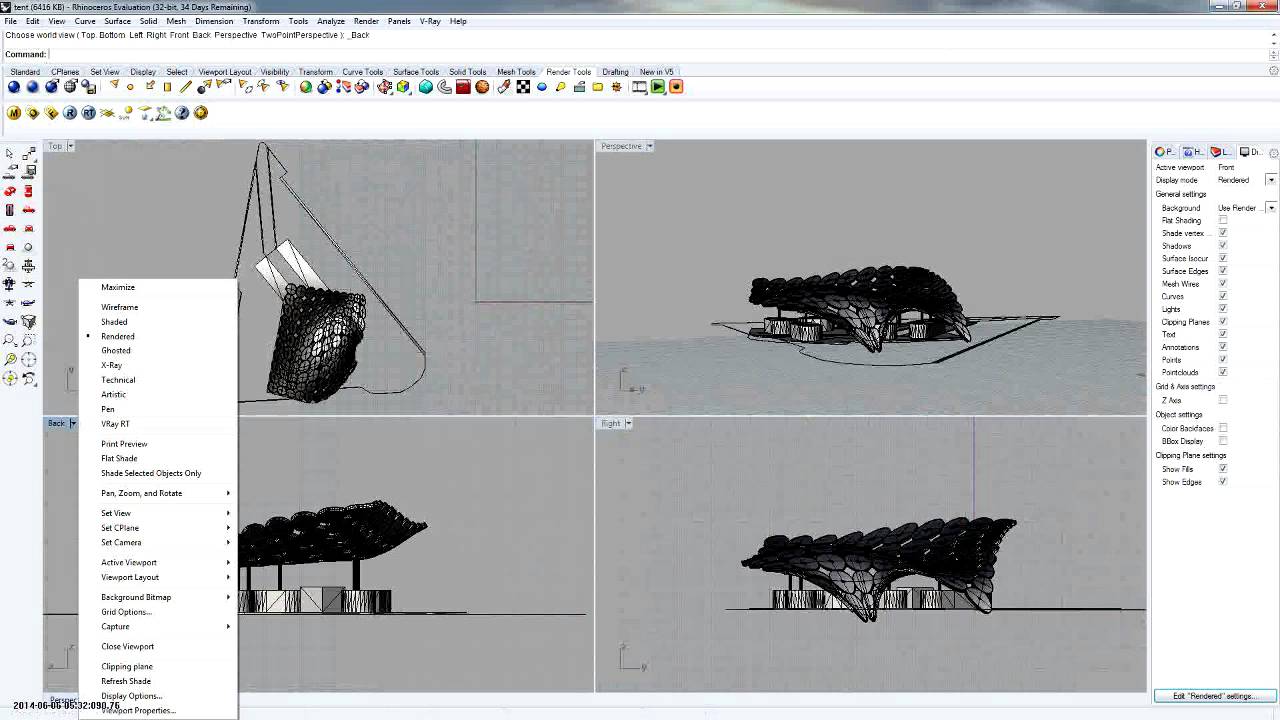The image size is (1280, 720).
Task: Open the Perspective viewport title dropdown arrow
Action: (x=649, y=146)
